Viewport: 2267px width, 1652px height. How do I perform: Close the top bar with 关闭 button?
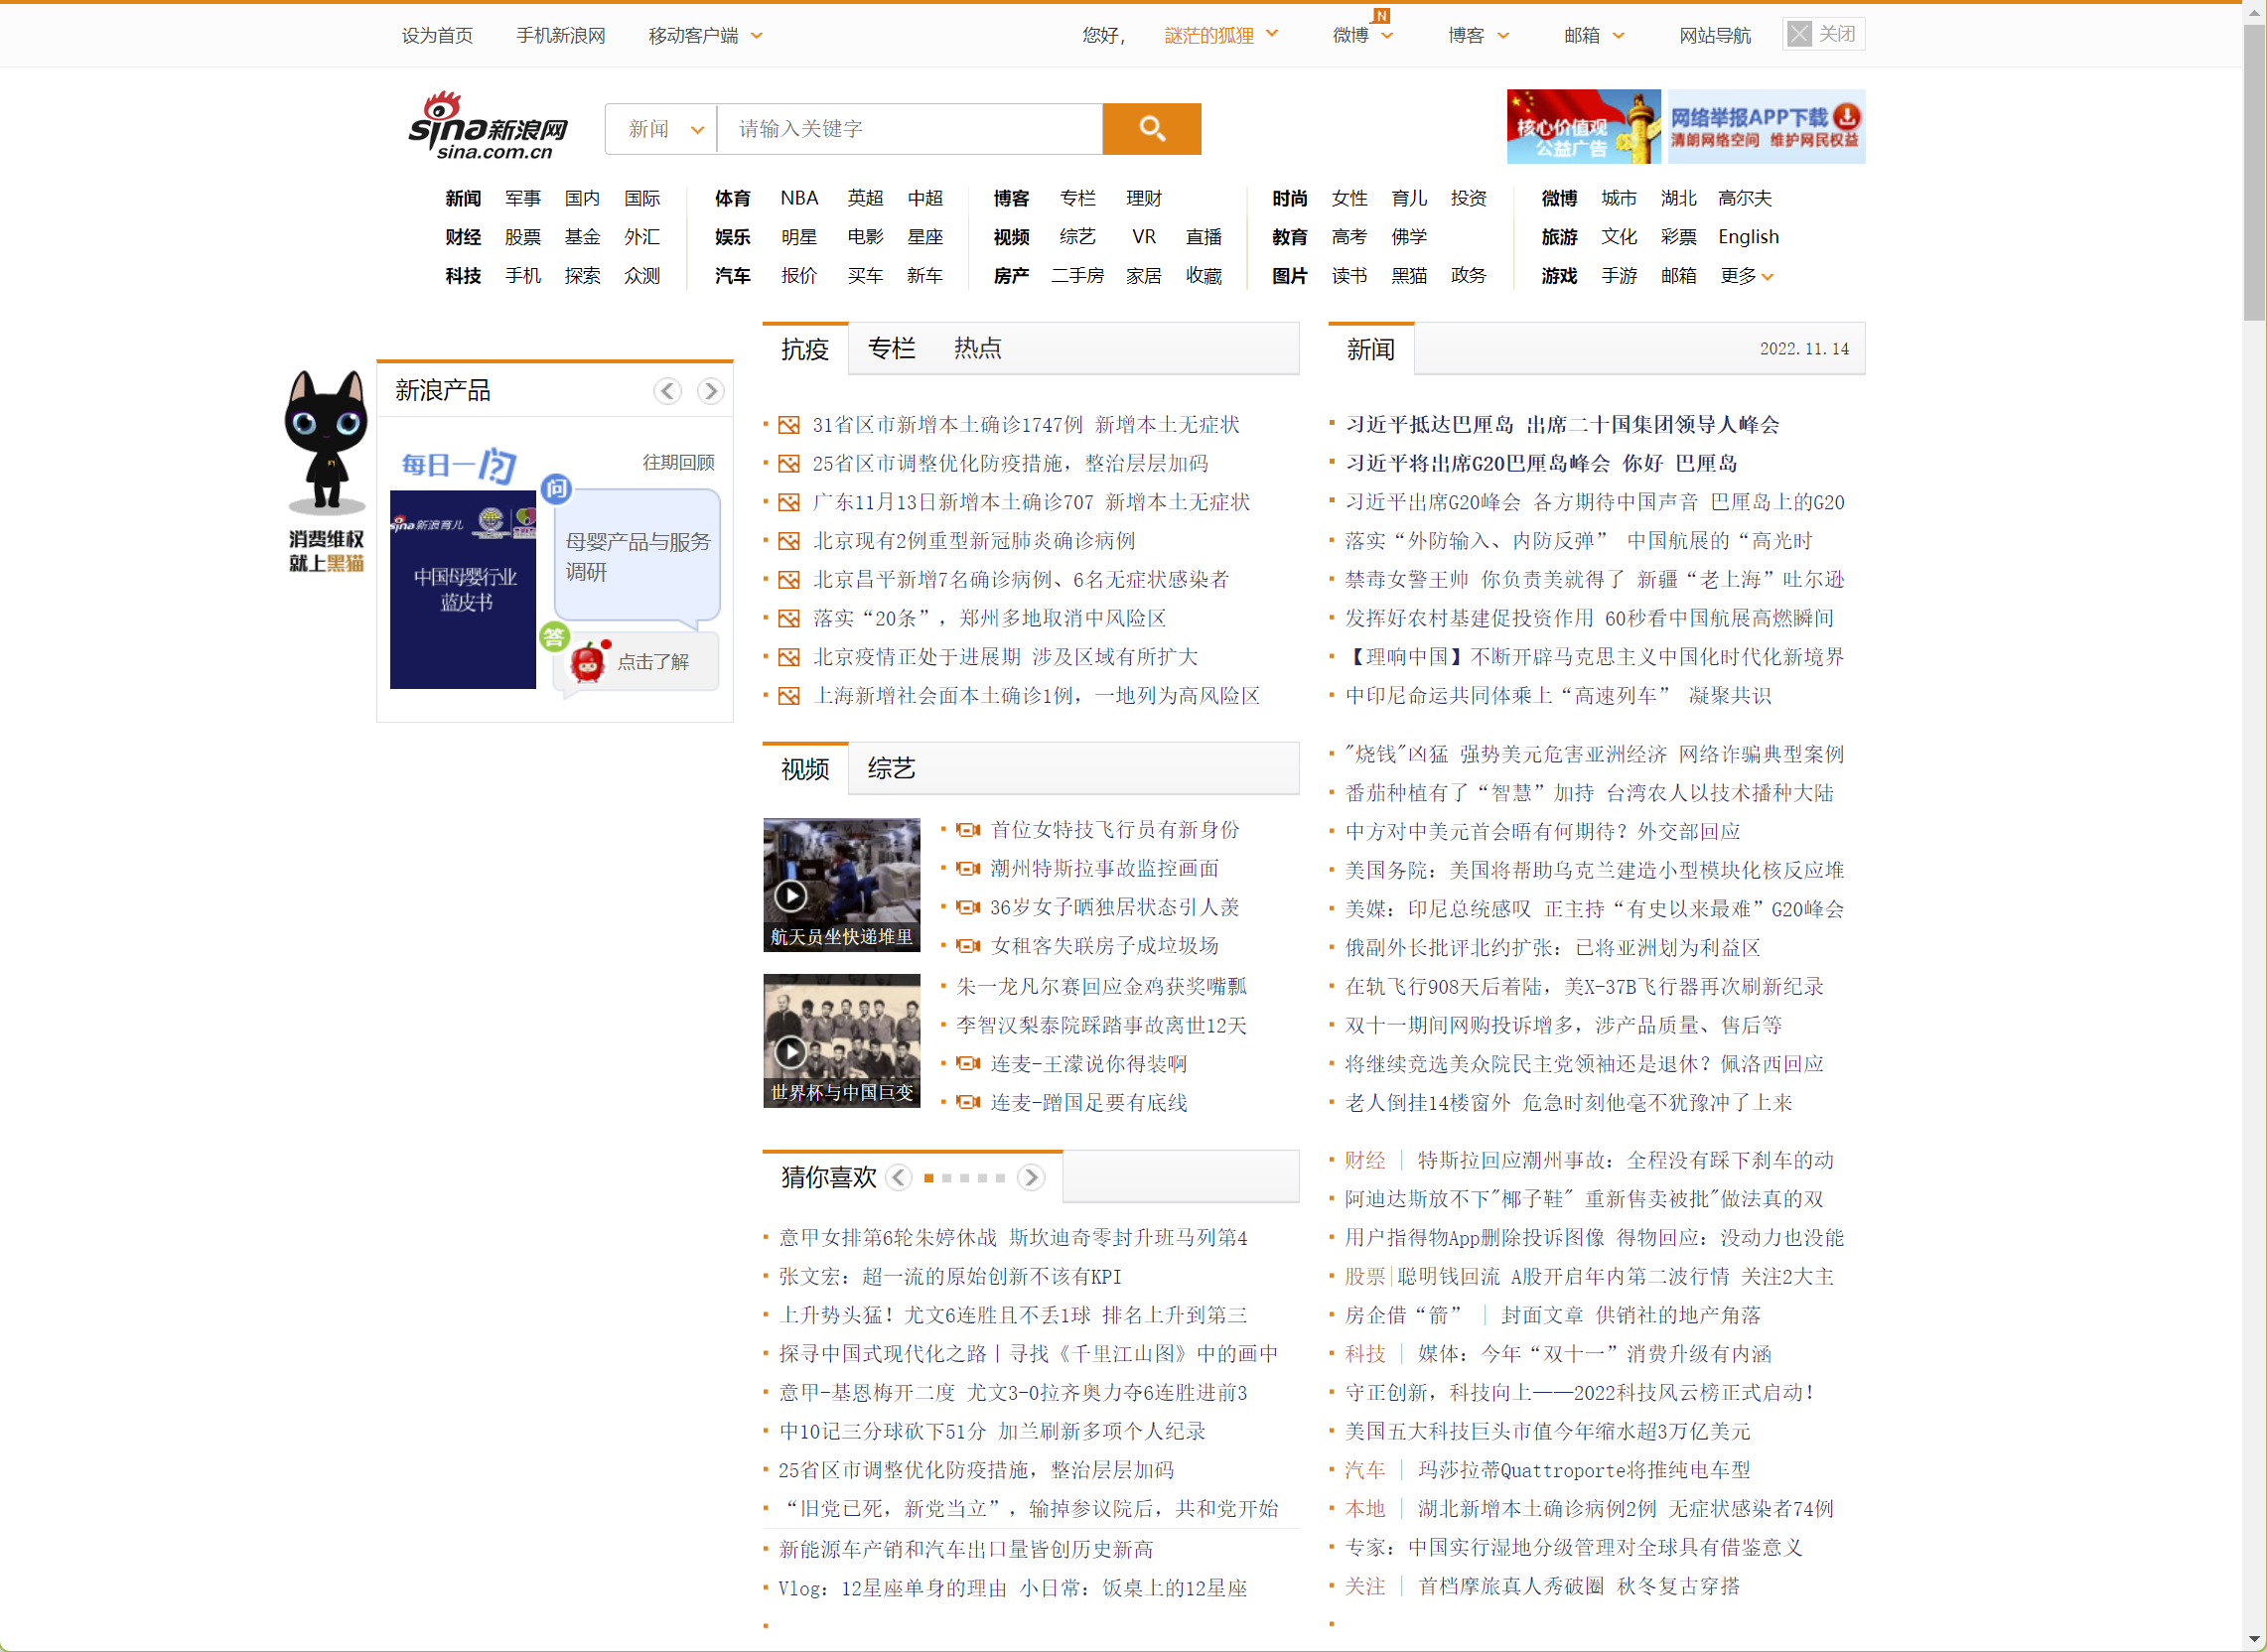(1822, 35)
